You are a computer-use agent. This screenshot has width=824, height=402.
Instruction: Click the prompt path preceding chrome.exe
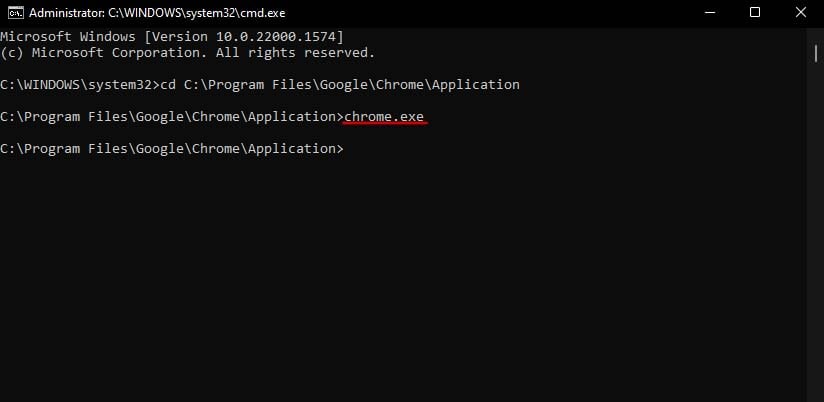tap(171, 117)
